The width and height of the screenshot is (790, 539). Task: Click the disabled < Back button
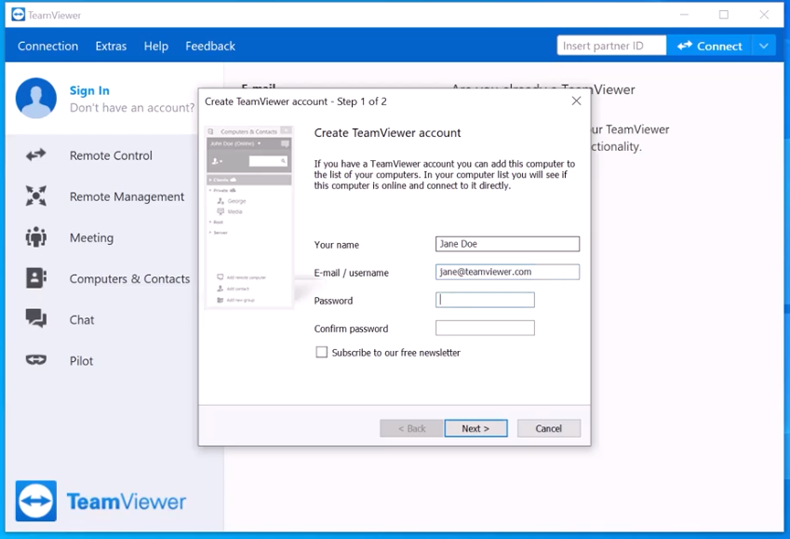(412, 428)
